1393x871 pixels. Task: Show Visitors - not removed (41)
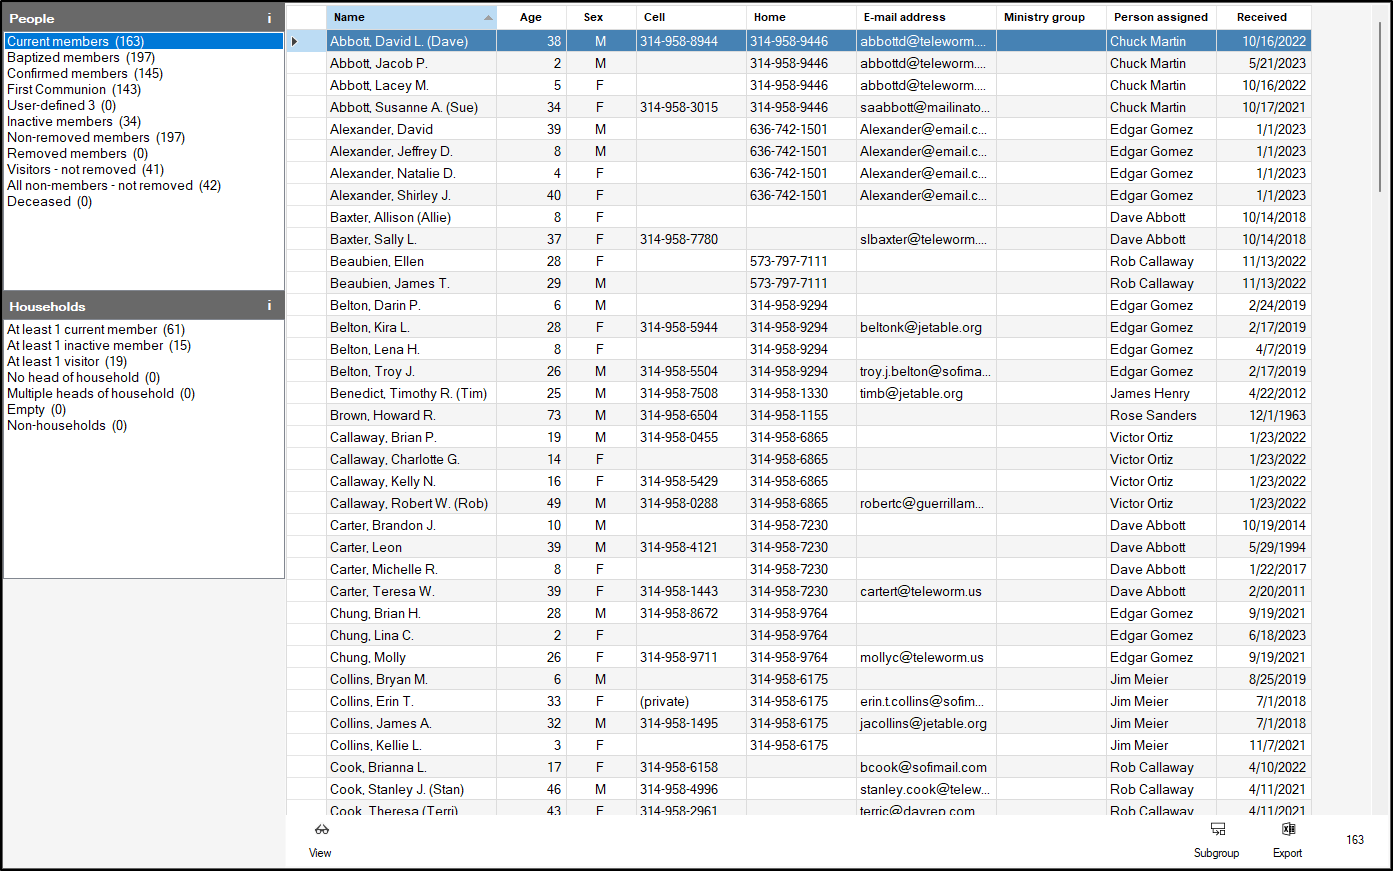85,169
